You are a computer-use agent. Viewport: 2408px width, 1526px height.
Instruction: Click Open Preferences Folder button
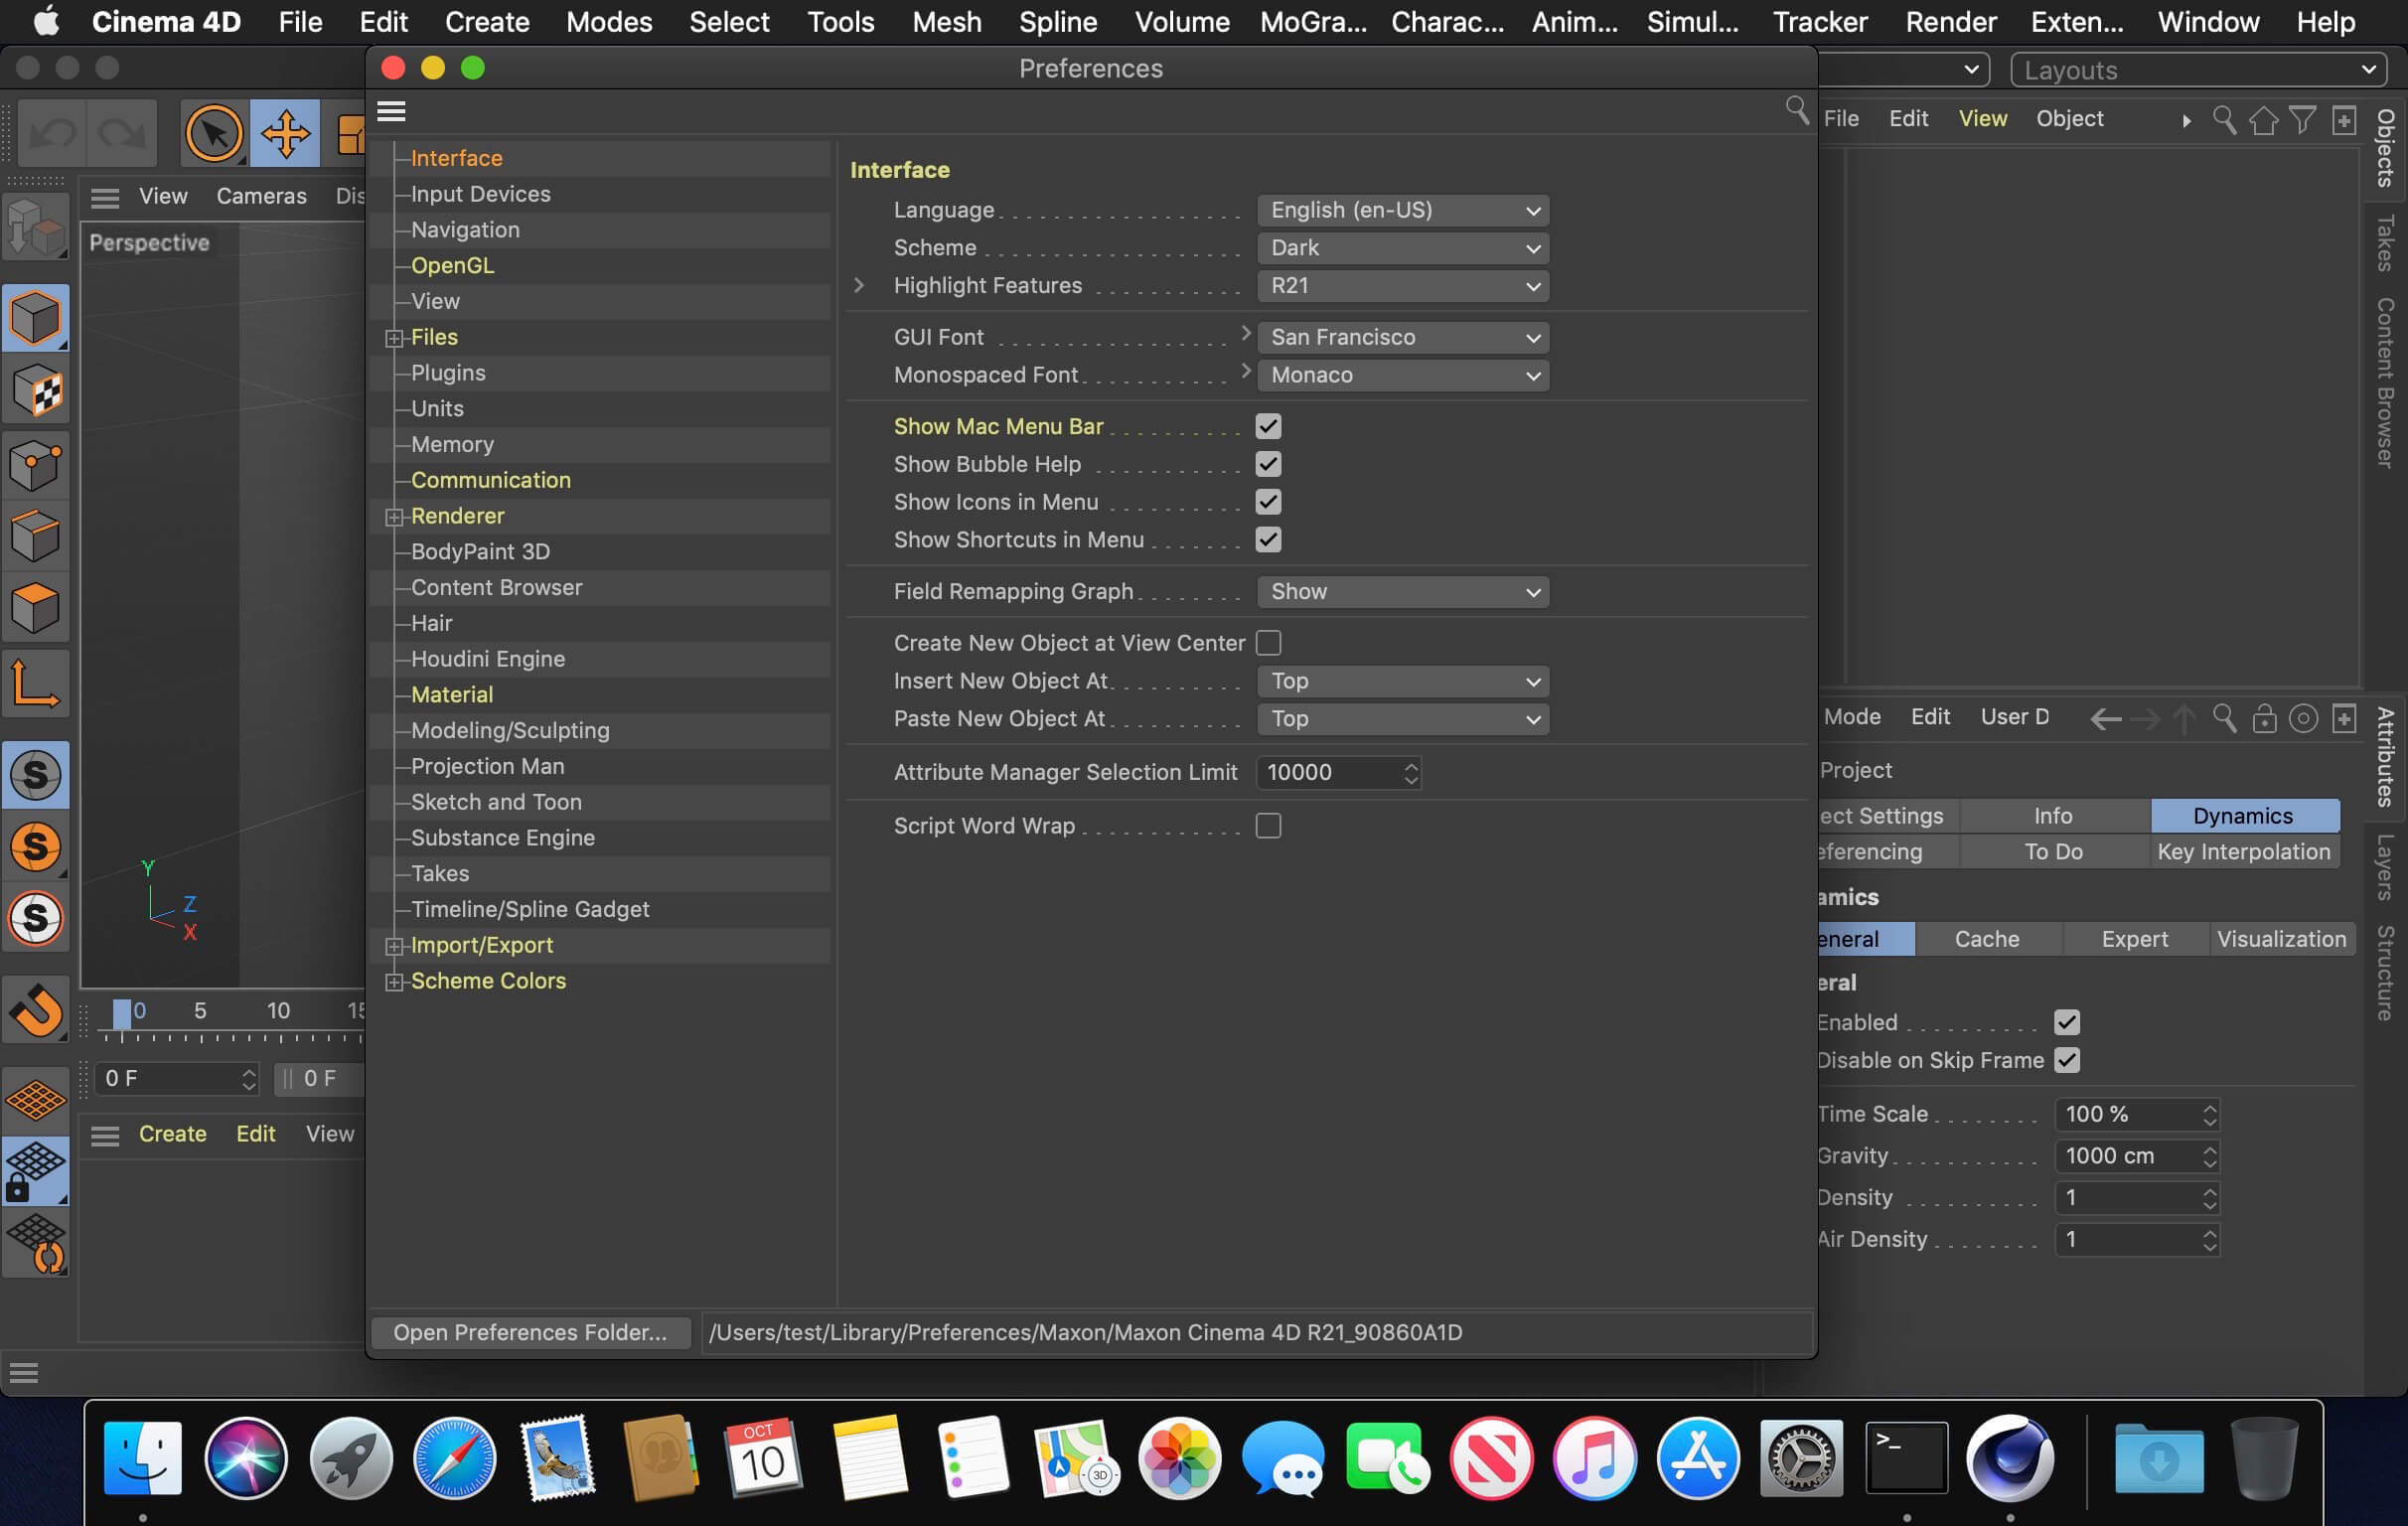pos(529,1332)
